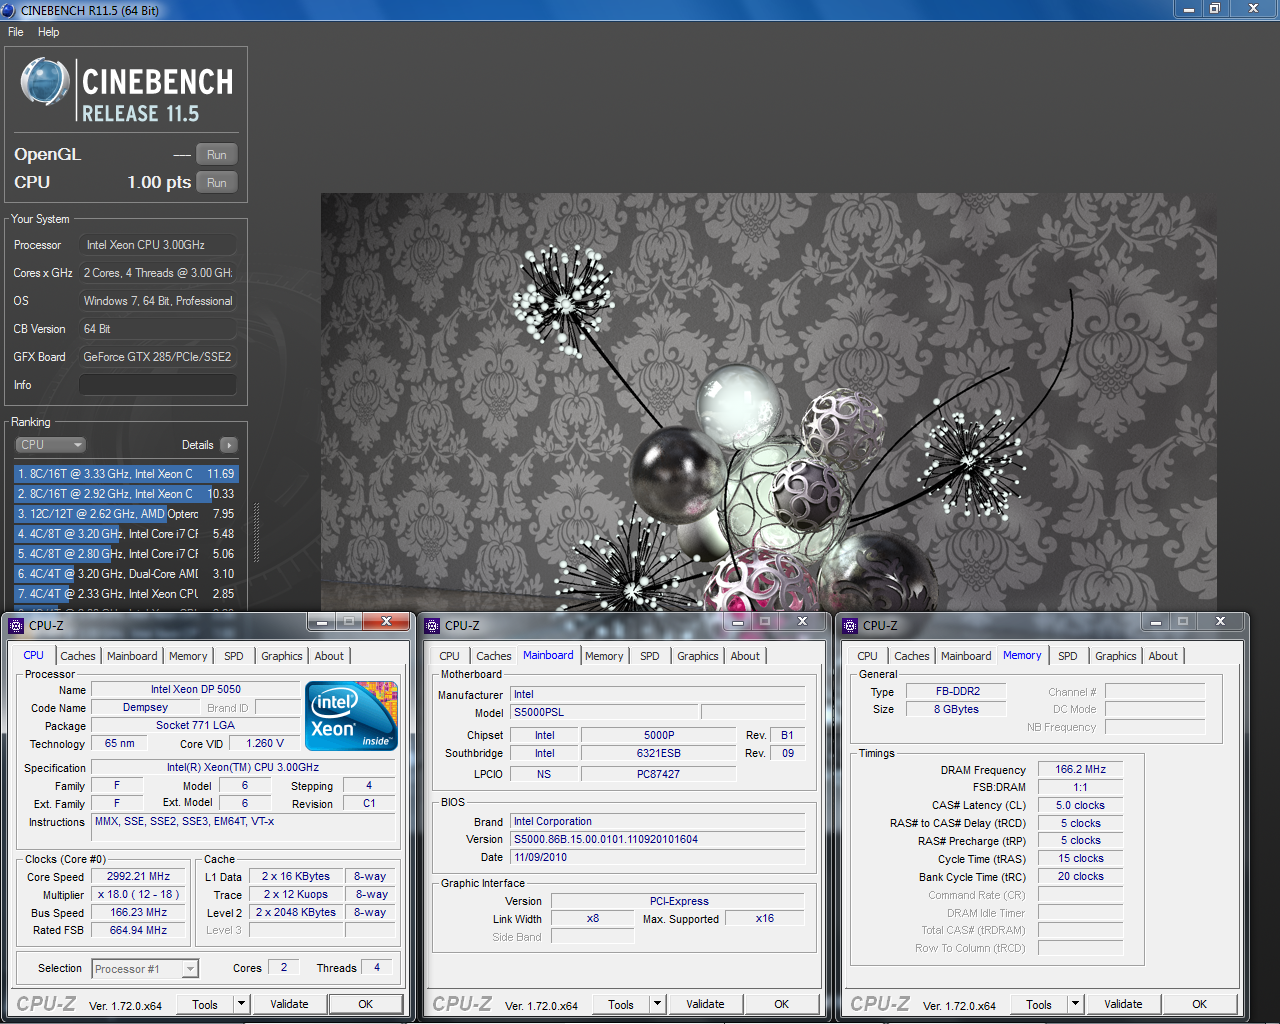Click the Cinebench logo sphere icon
This screenshot has width=1280, height=1024.
click(45, 82)
